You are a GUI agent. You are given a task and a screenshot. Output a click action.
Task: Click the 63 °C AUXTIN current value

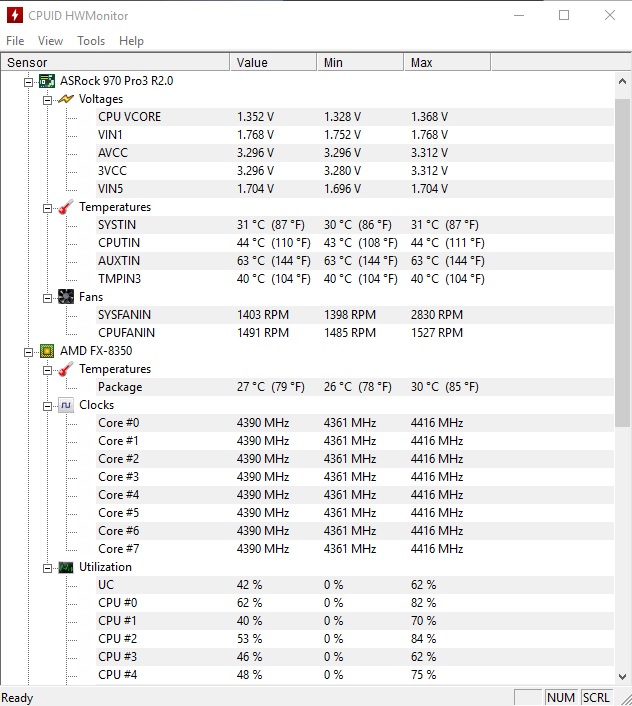click(x=274, y=261)
